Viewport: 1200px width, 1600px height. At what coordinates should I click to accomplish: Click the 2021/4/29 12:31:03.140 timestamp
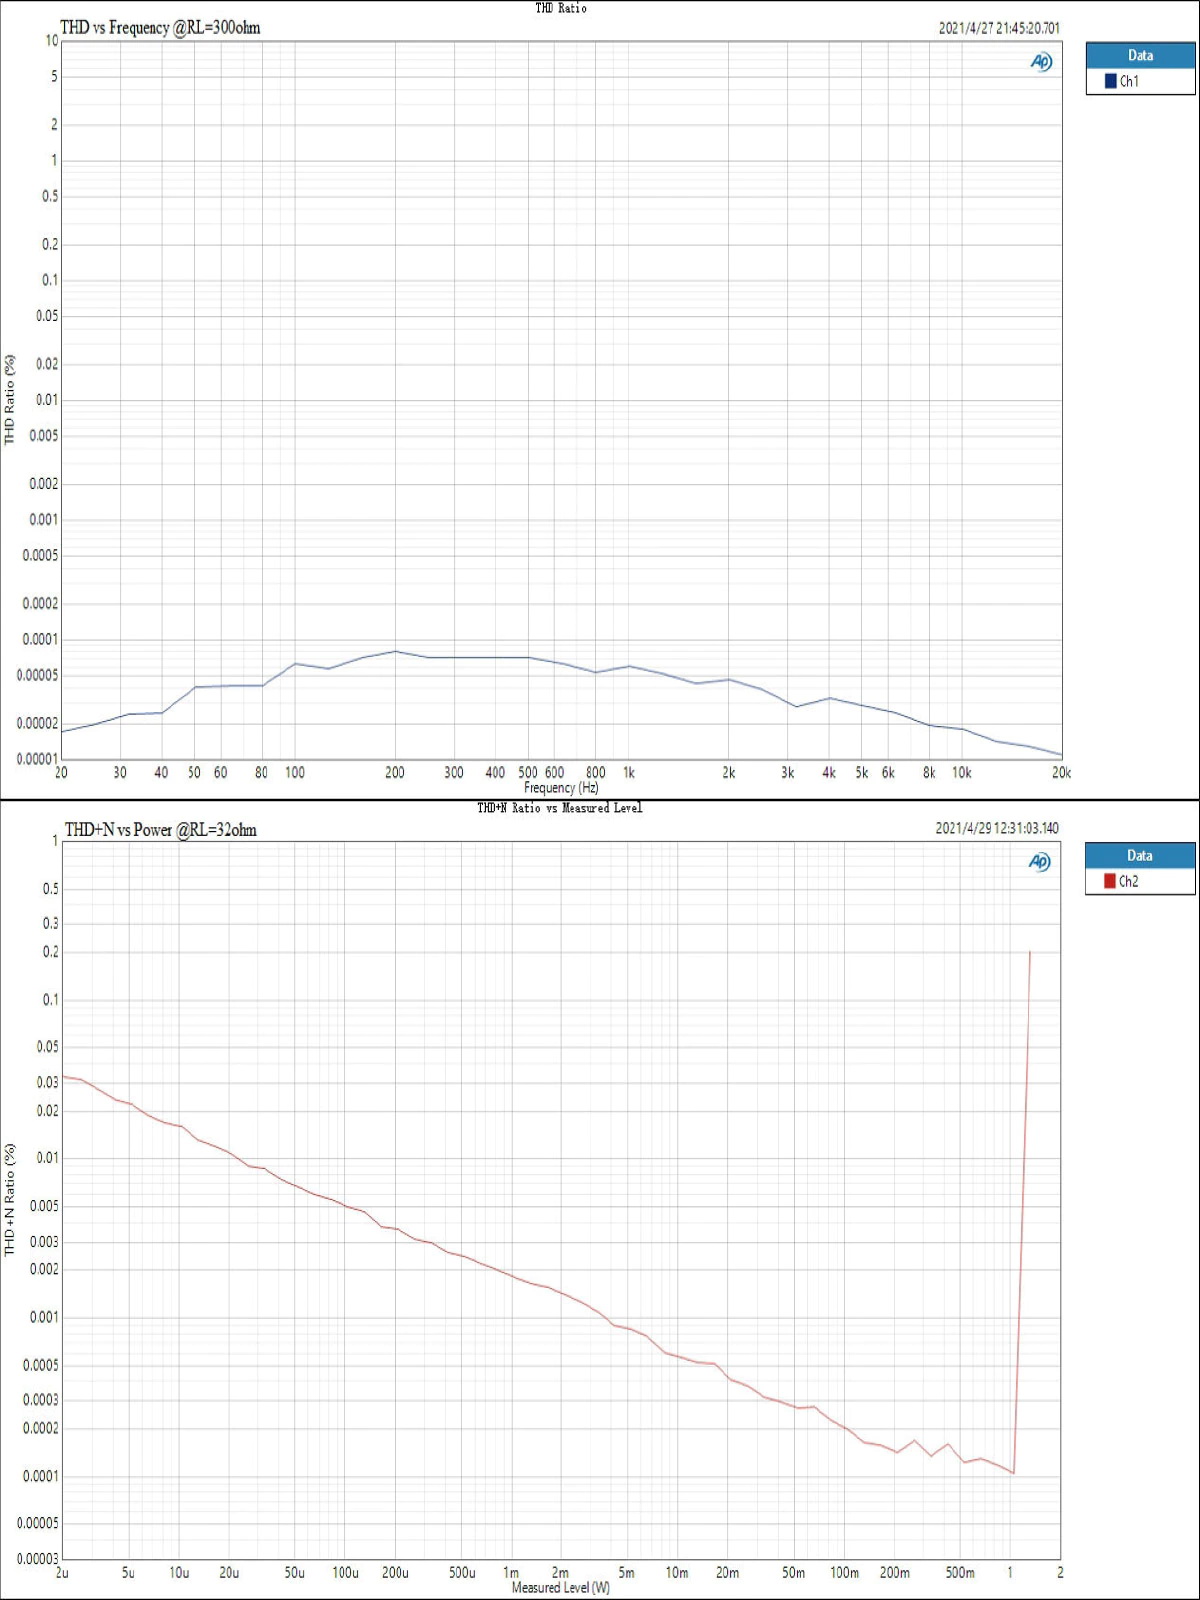click(996, 828)
